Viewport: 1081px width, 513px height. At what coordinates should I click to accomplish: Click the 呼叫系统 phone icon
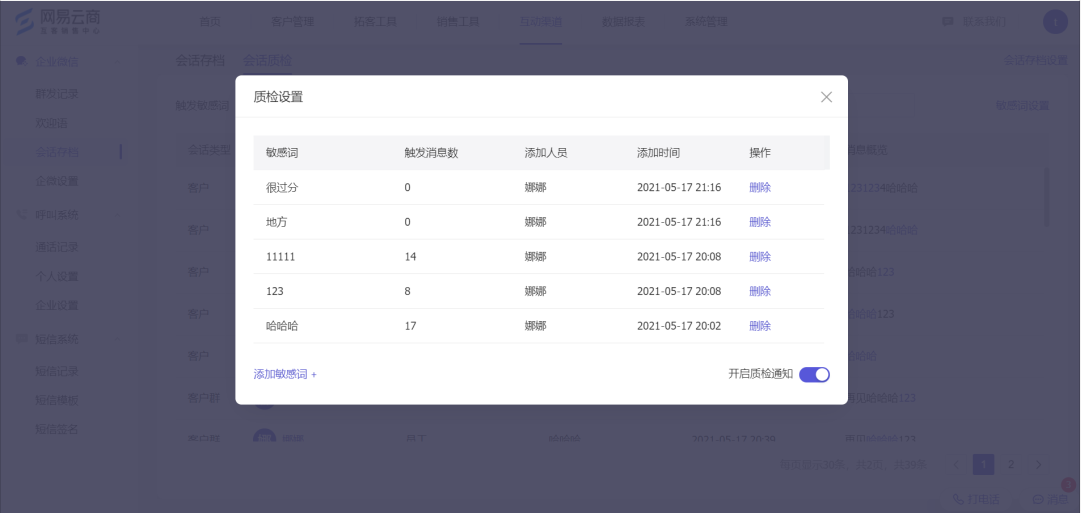pyautogui.click(x=21, y=214)
